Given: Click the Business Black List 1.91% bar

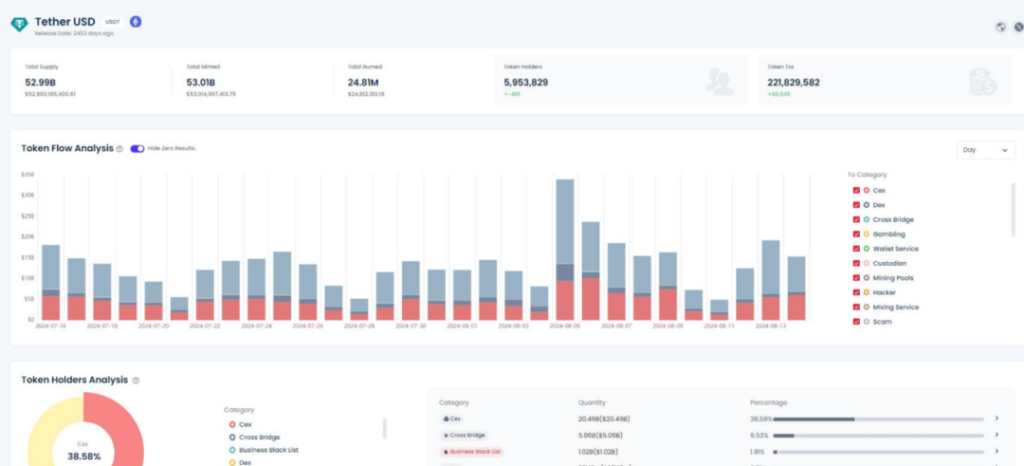Looking at the screenshot, I should tap(878, 452).
